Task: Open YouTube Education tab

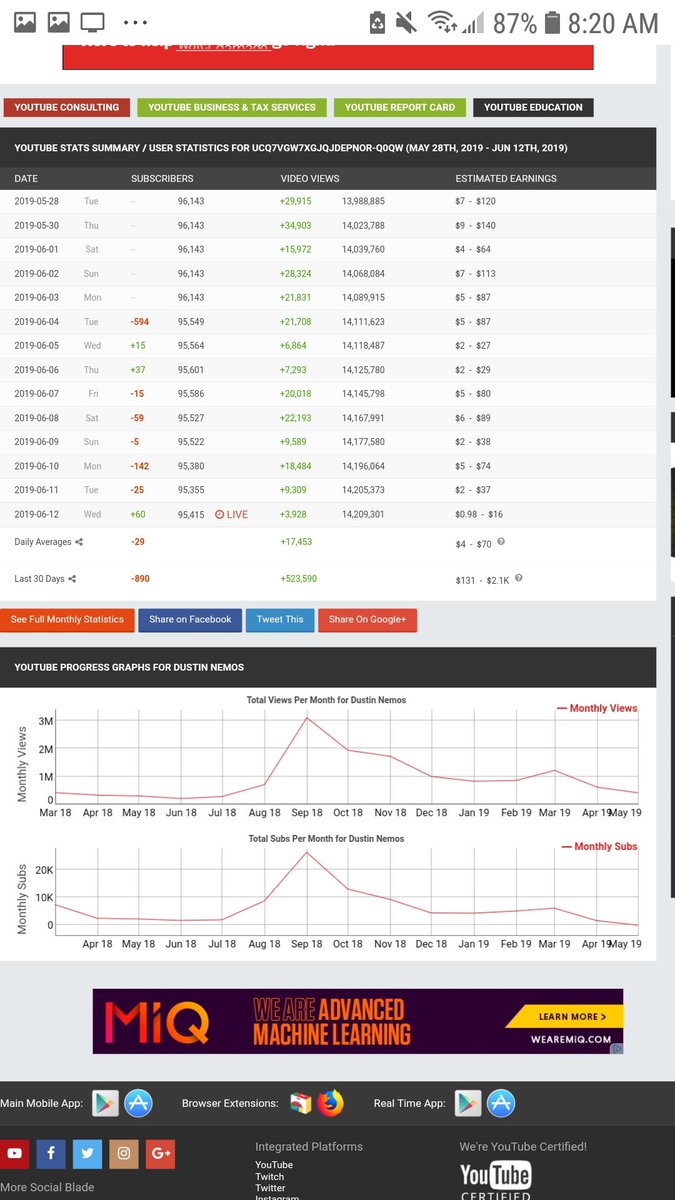Action: (533, 107)
